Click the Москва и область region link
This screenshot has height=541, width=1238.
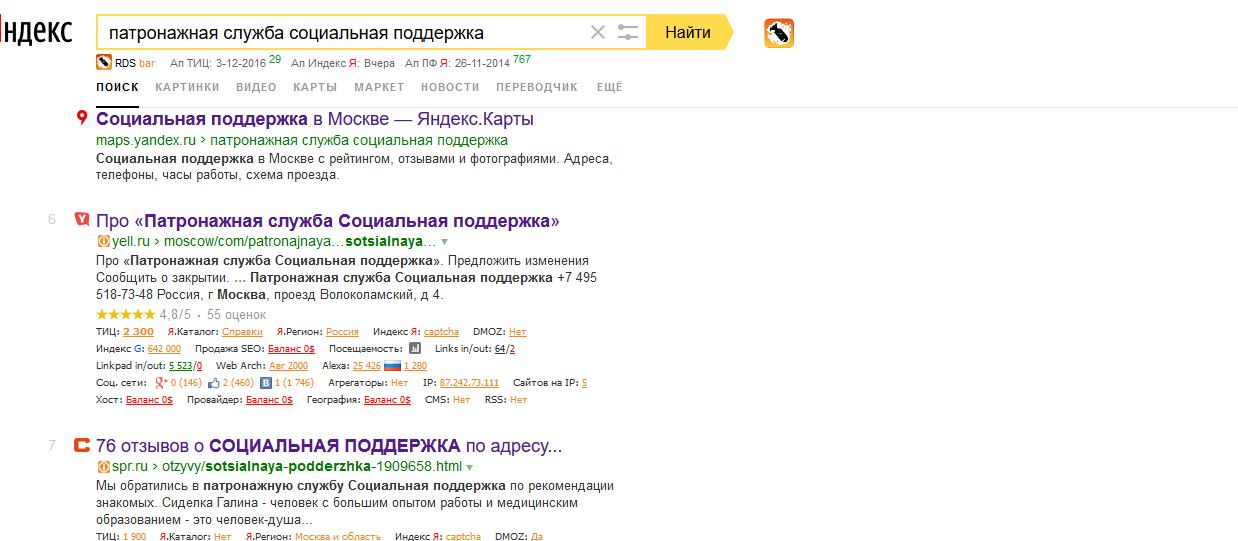point(337,536)
